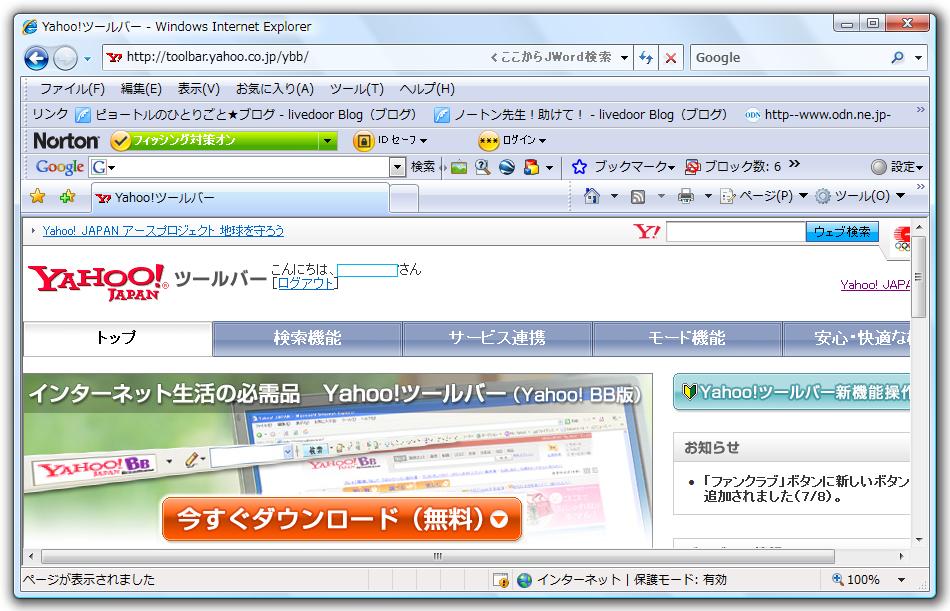Select the Yahoo!ツールバー browser tab

coord(239,198)
